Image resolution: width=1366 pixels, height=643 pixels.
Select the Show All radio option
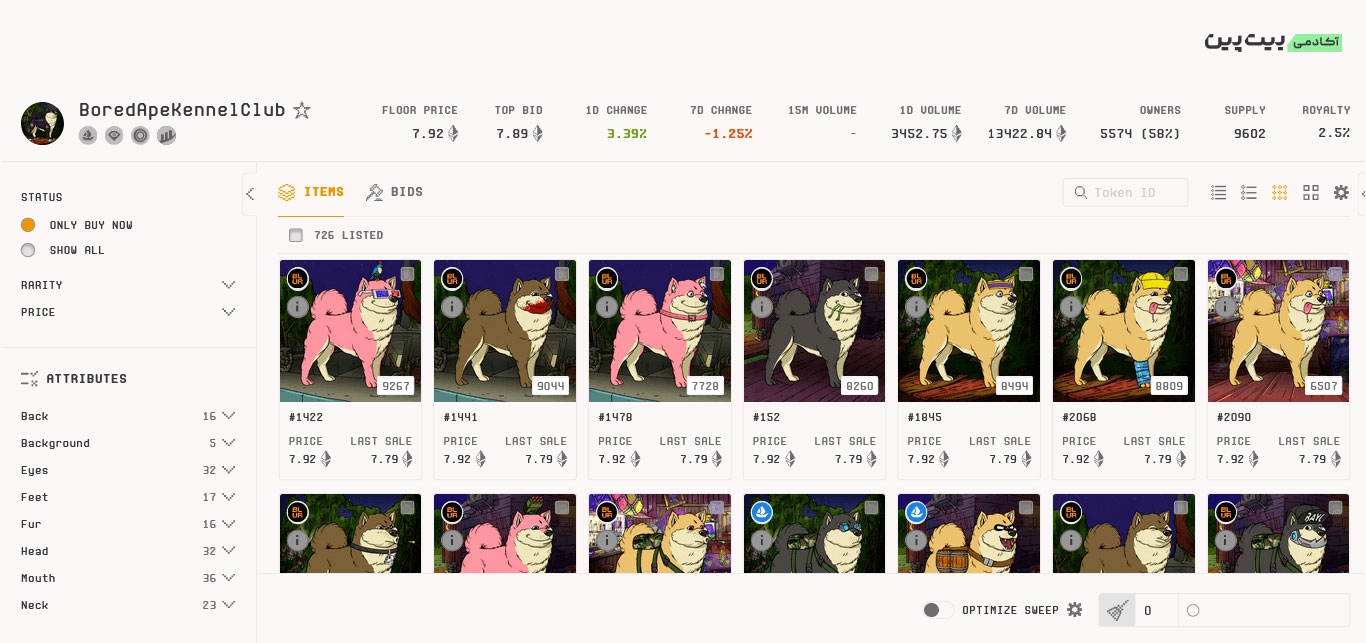[x=28, y=250]
